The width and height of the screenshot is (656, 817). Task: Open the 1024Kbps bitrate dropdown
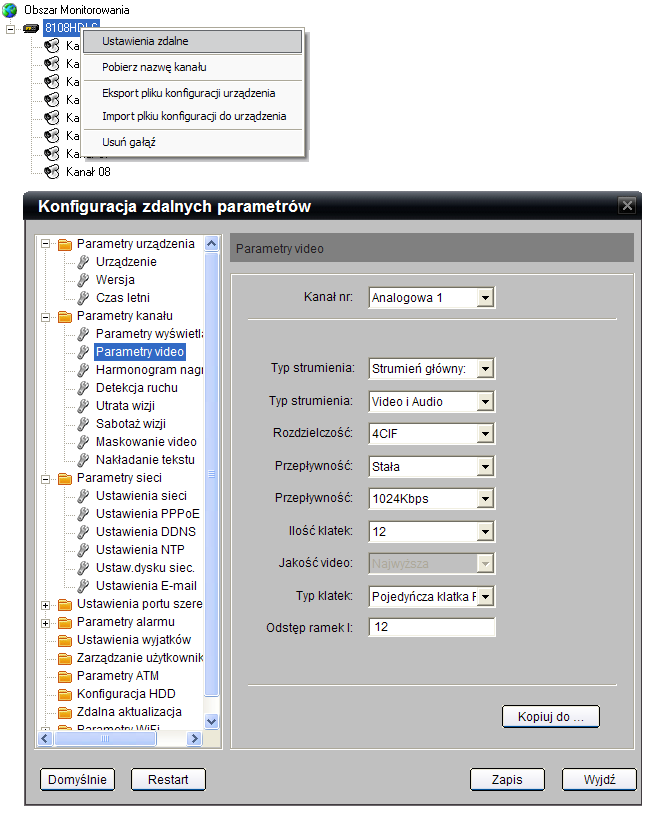[x=485, y=499]
